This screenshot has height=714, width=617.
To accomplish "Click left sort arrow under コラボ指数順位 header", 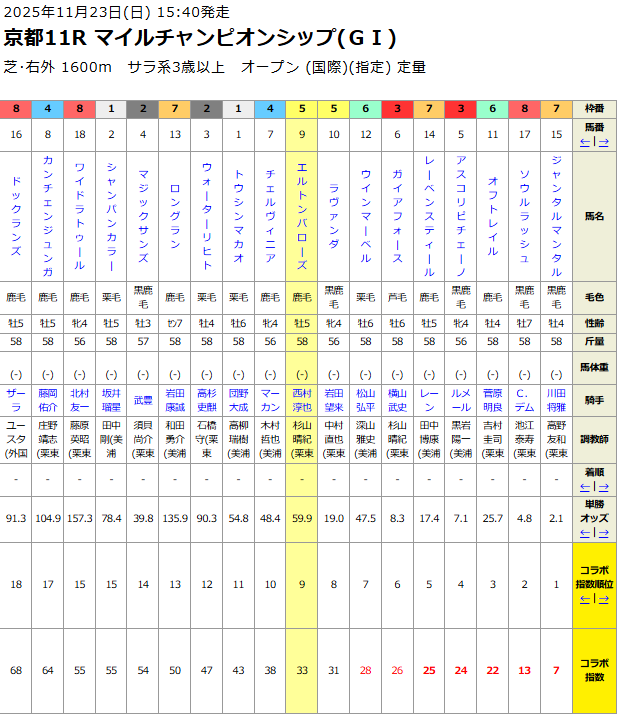I will [x=585, y=598].
